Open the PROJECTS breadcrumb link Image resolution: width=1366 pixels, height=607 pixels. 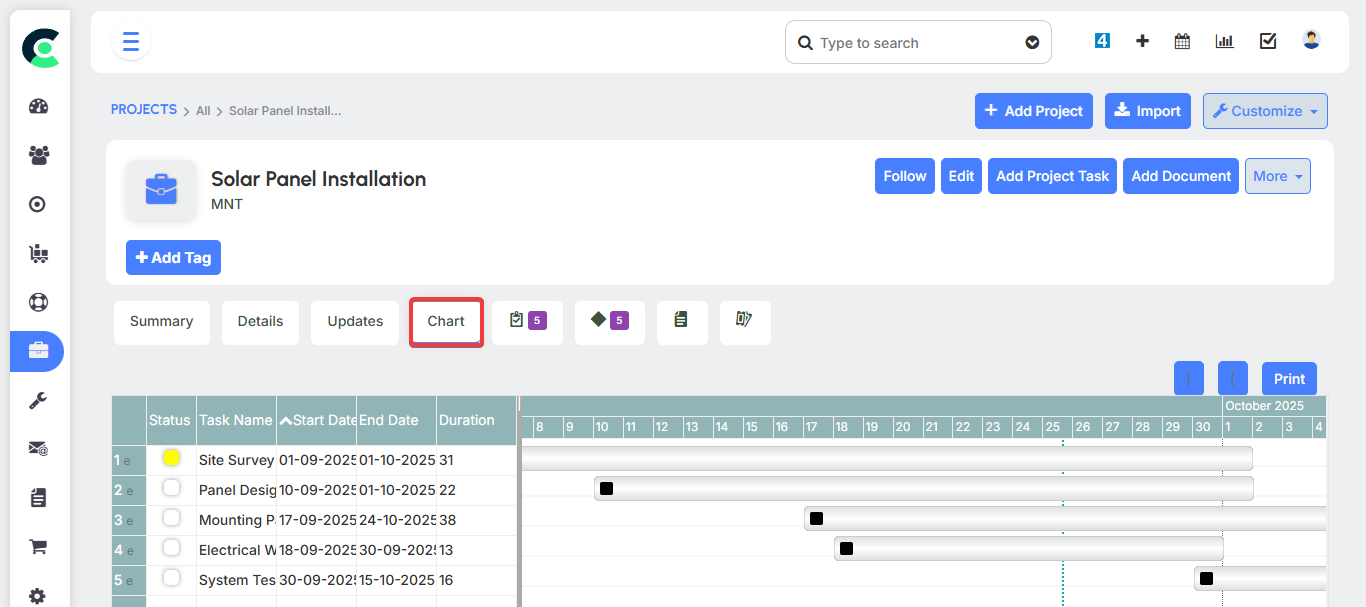click(143, 109)
